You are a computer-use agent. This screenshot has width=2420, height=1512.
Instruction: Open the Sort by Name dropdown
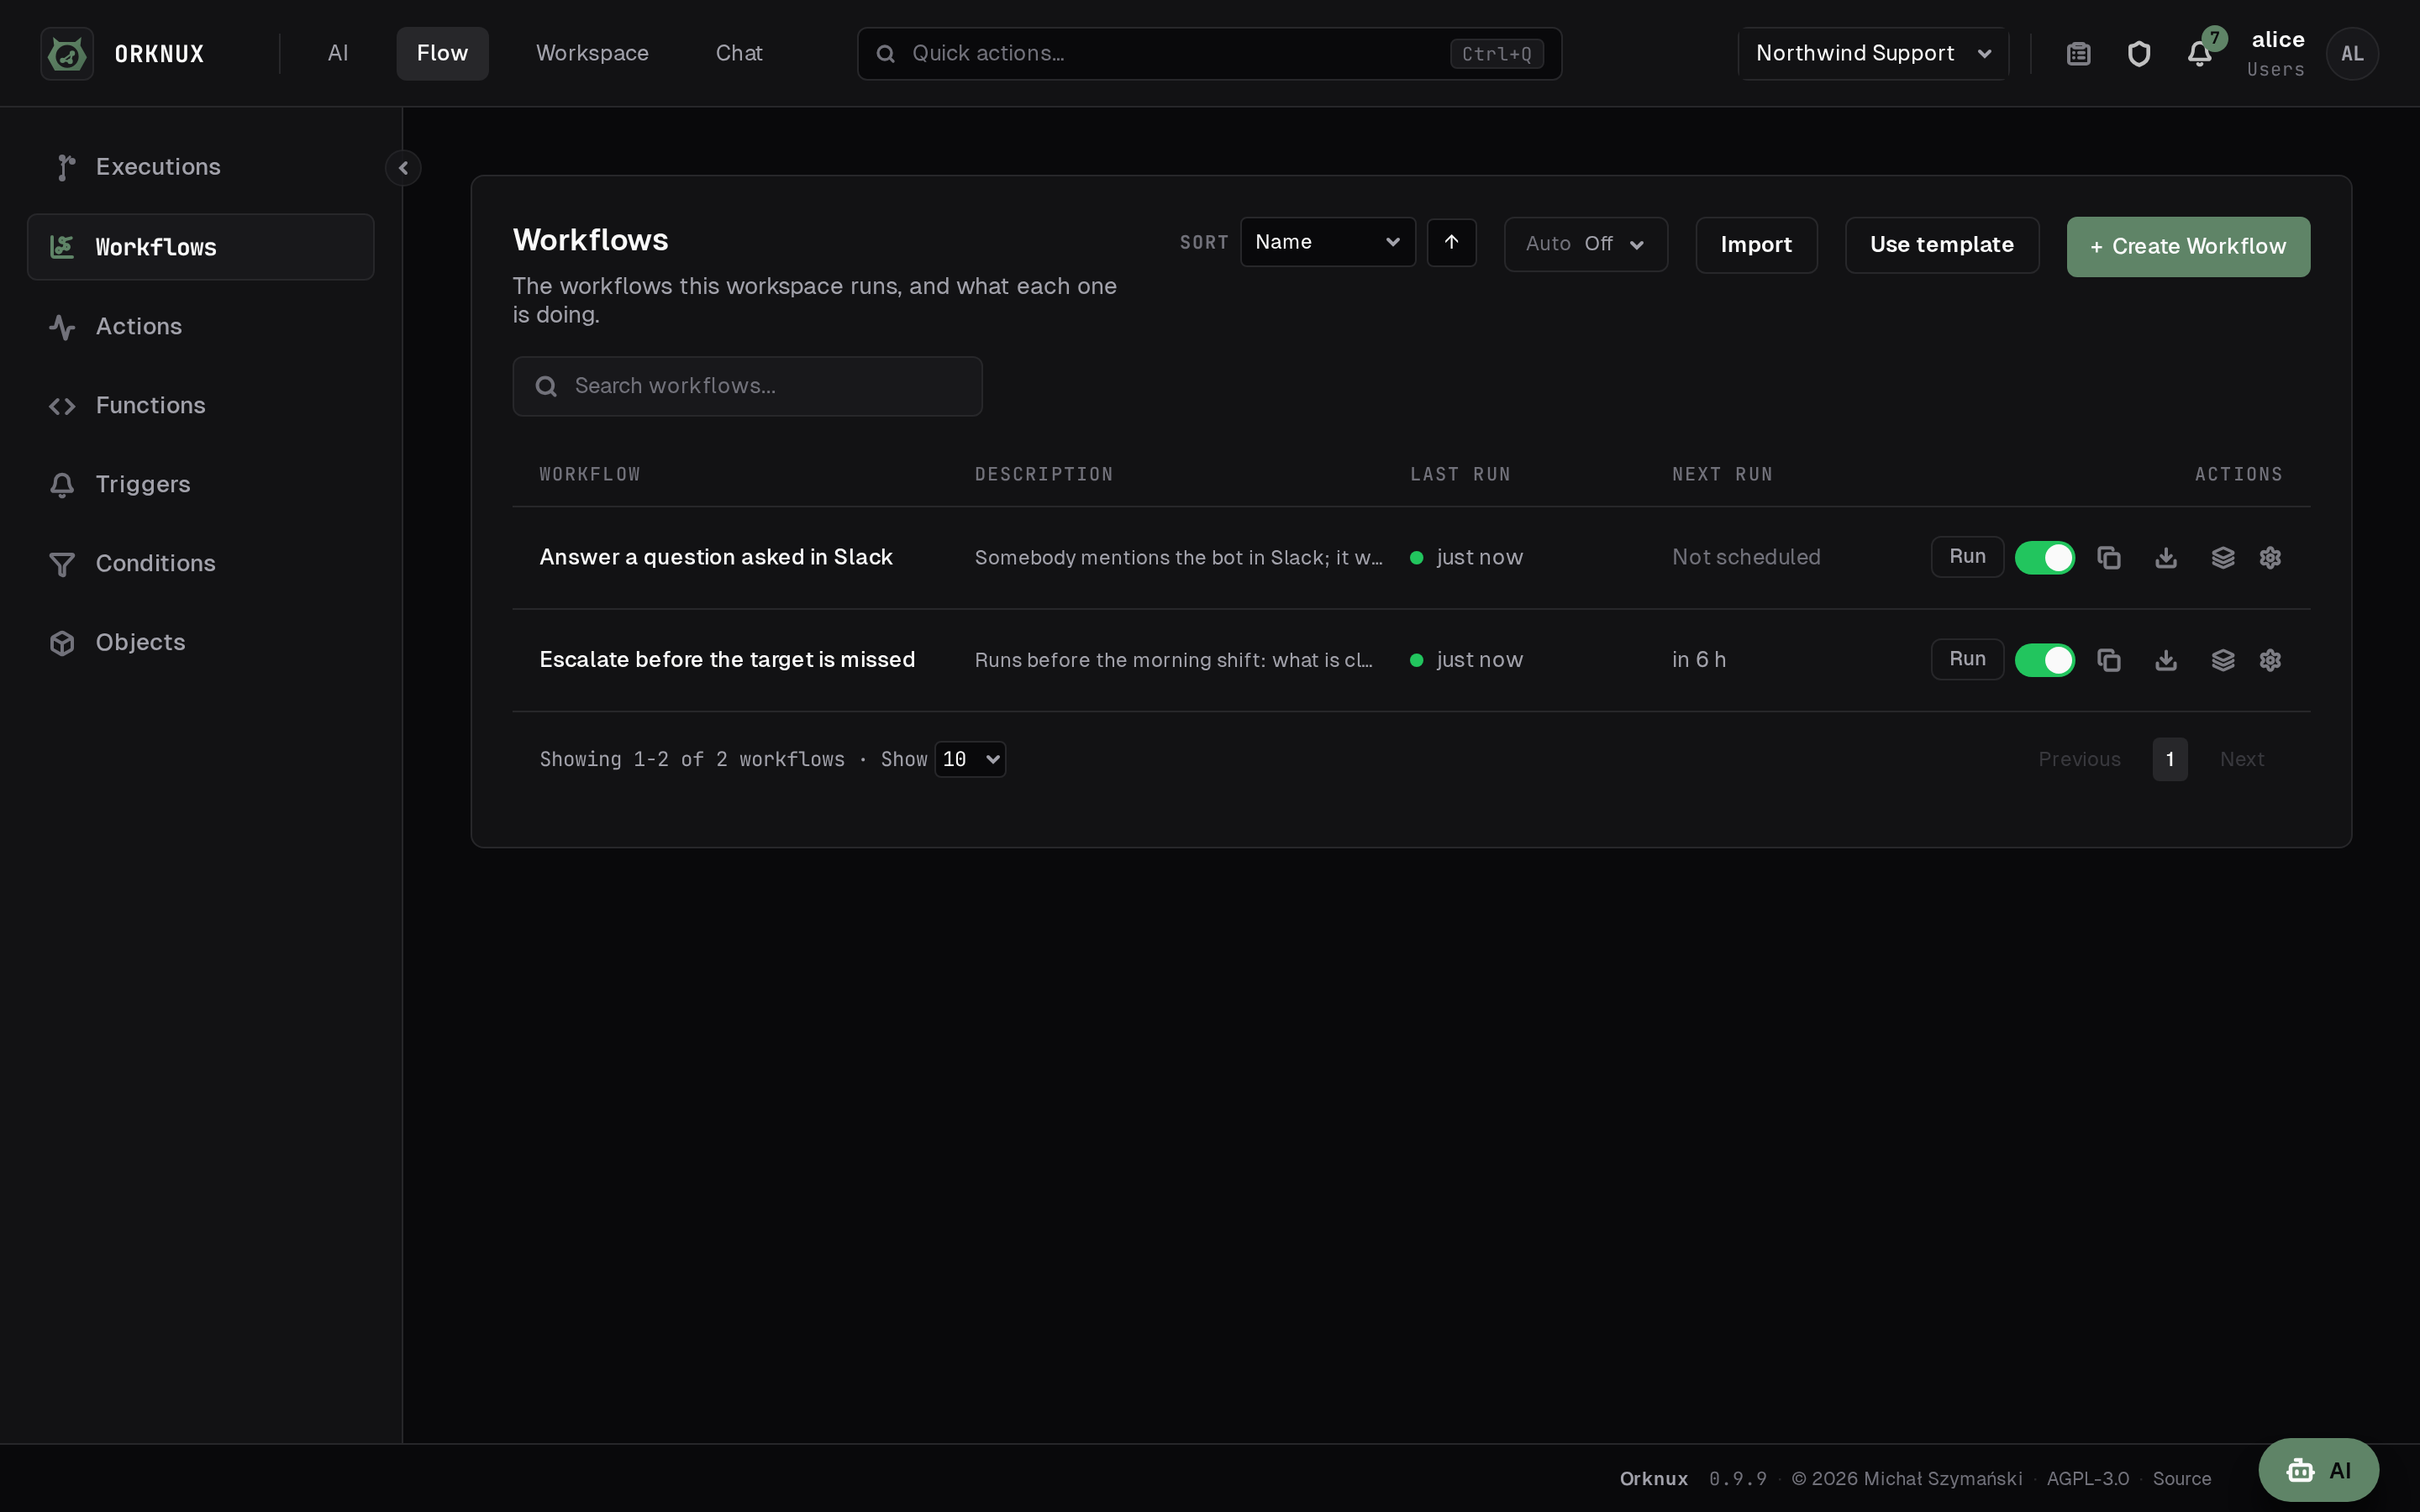tap(1328, 242)
